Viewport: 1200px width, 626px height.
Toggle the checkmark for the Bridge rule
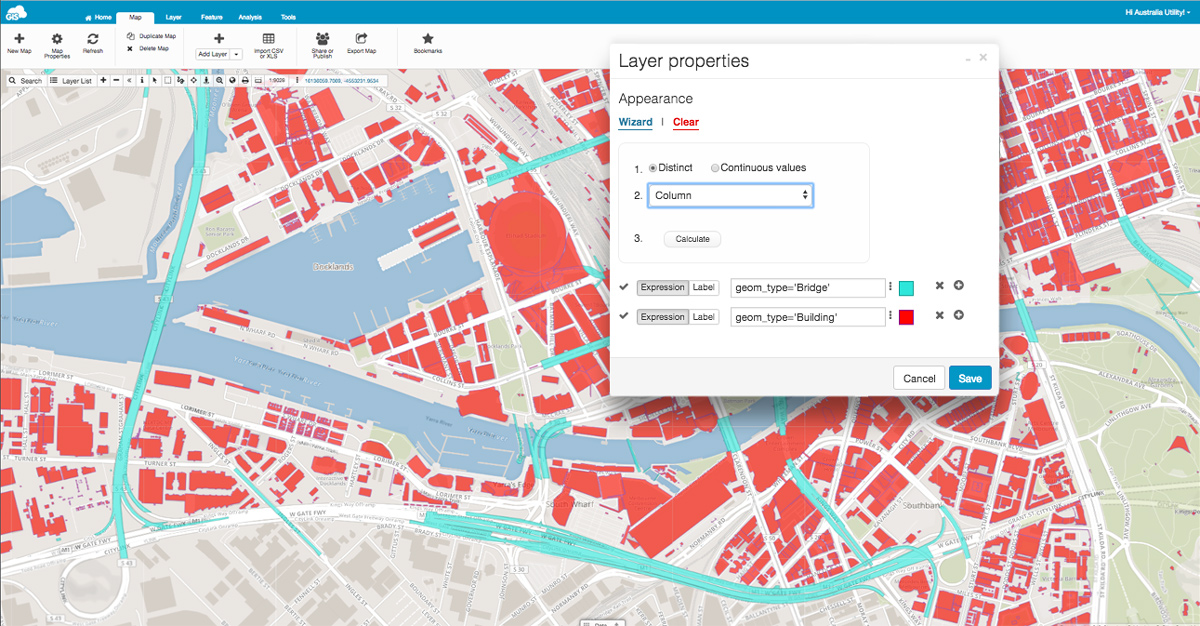pos(624,287)
